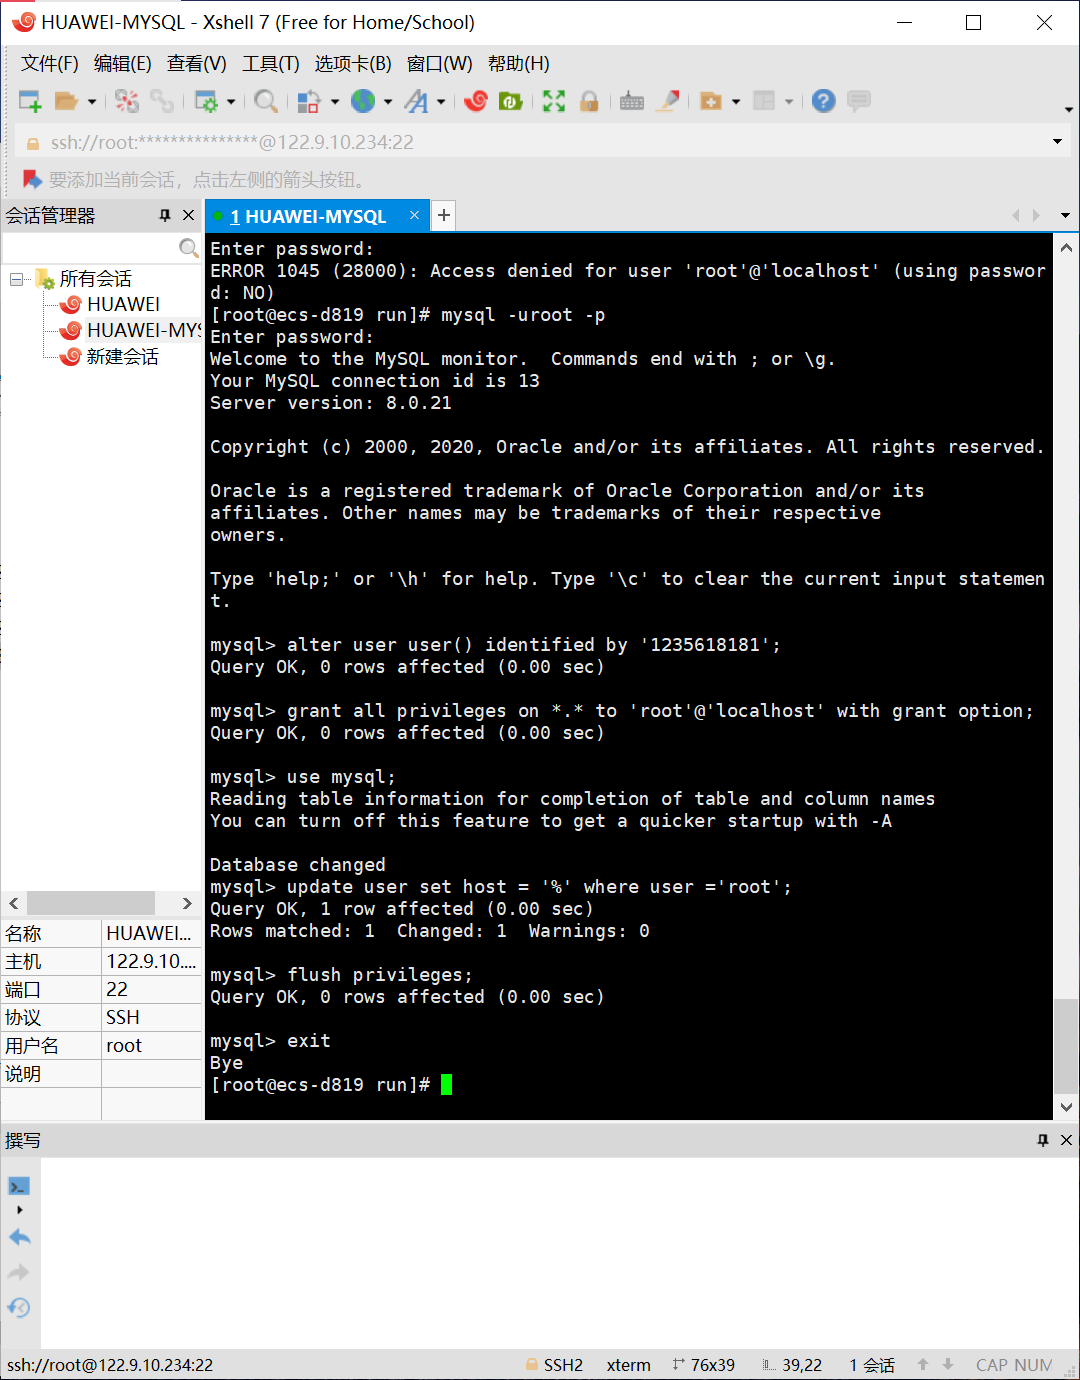
Task: Click the status bar upload arrow icon
Action: (x=923, y=1364)
